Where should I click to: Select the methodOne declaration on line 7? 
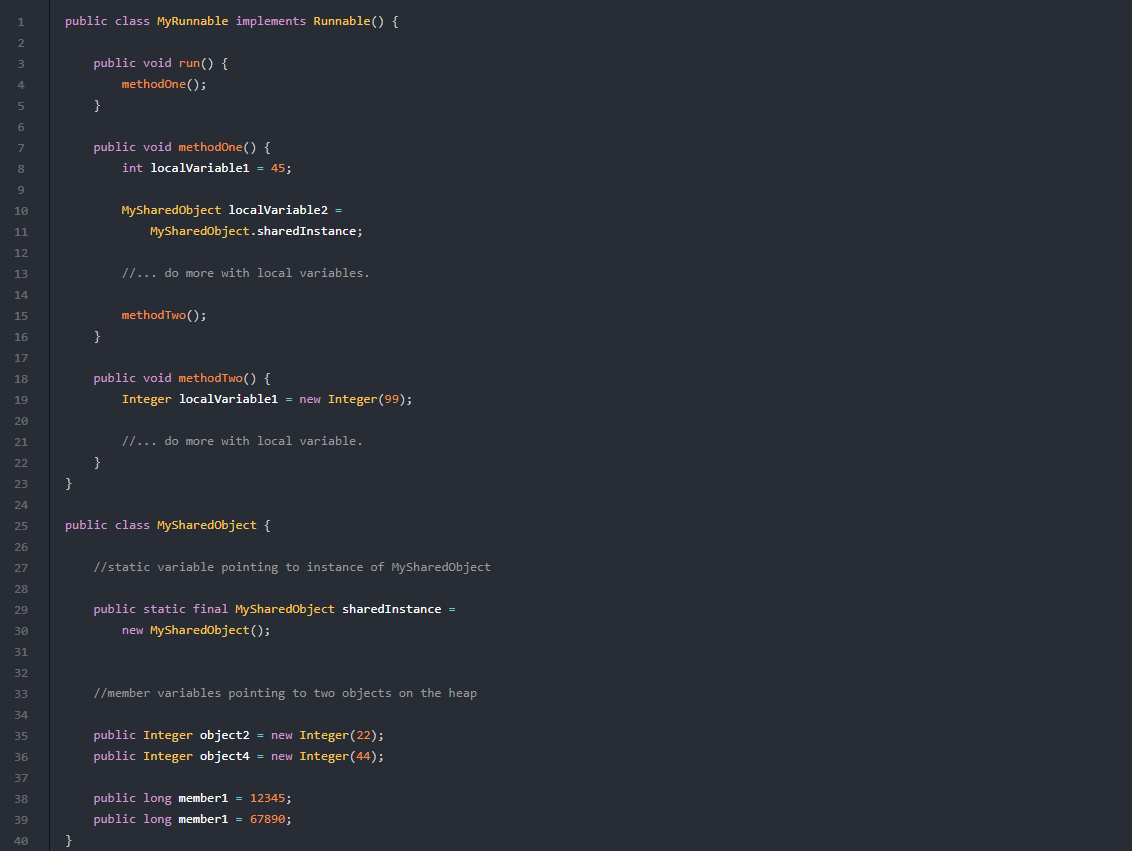(210, 147)
